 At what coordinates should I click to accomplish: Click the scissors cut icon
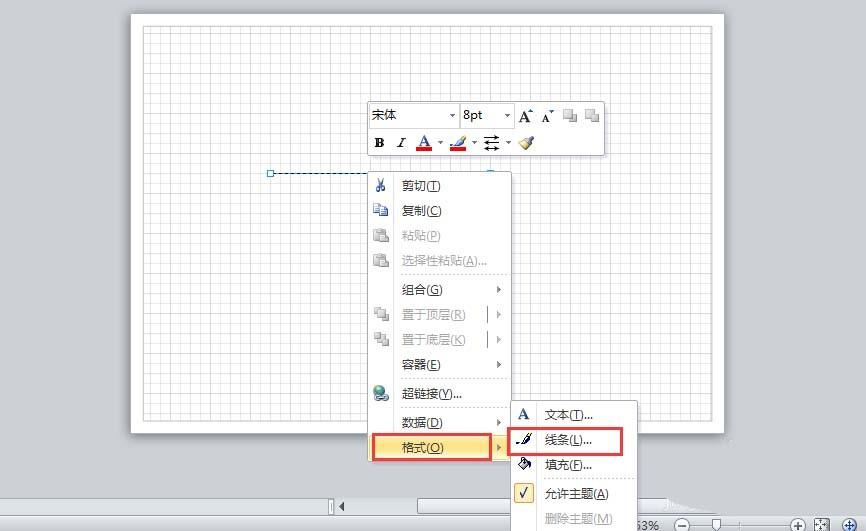pyautogui.click(x=380, y=185)
